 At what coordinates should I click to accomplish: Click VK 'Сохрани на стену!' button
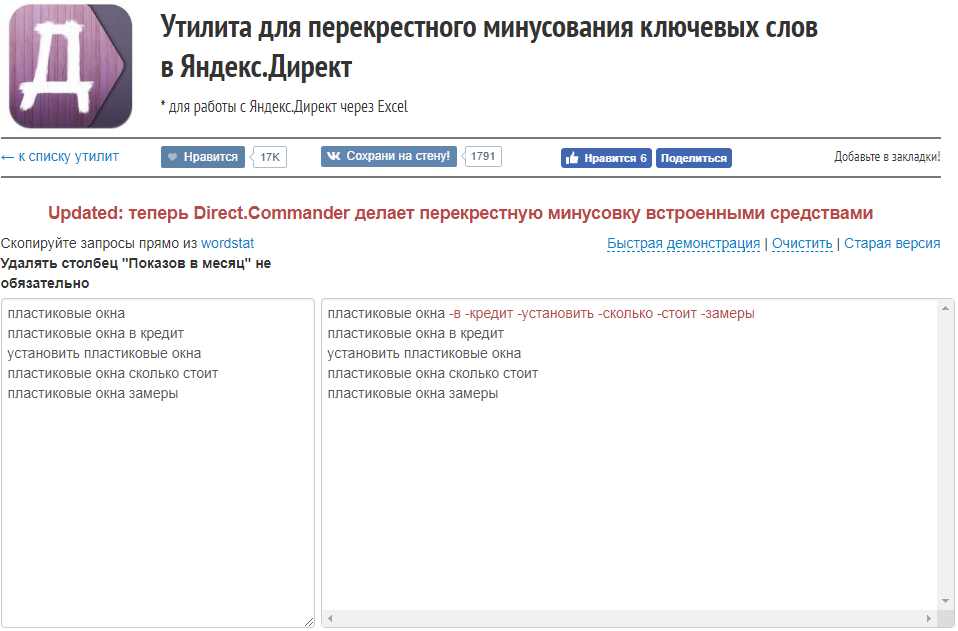(389, 156)
